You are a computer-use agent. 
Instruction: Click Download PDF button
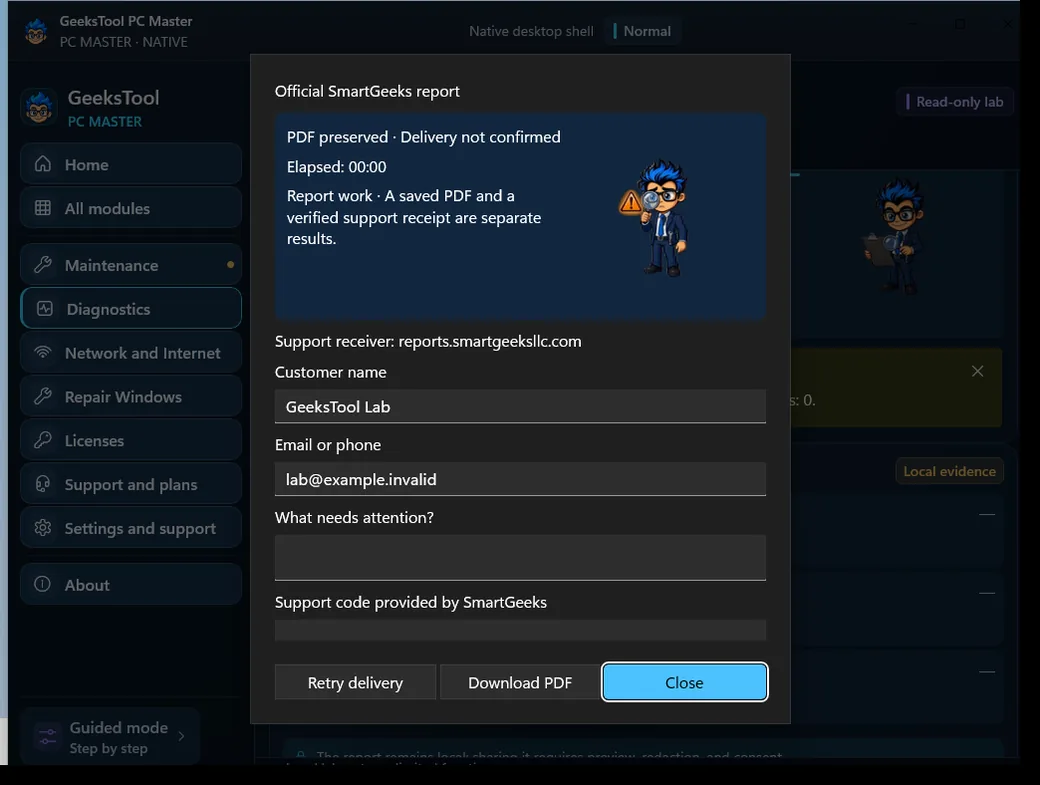pyautogui.click(x=520, y=682)
